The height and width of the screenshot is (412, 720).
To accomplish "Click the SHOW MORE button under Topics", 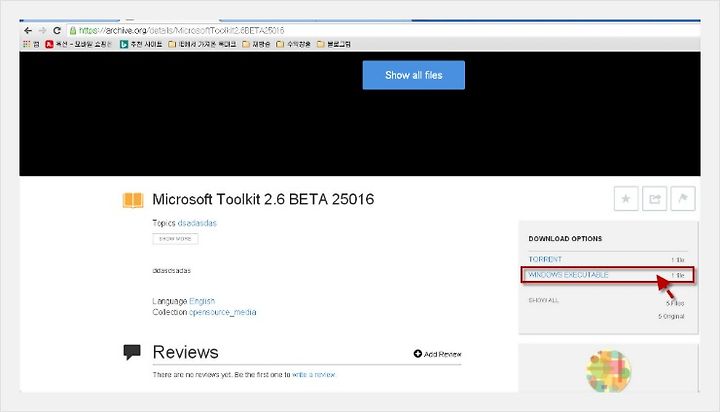I will click(x=175, y=239).
